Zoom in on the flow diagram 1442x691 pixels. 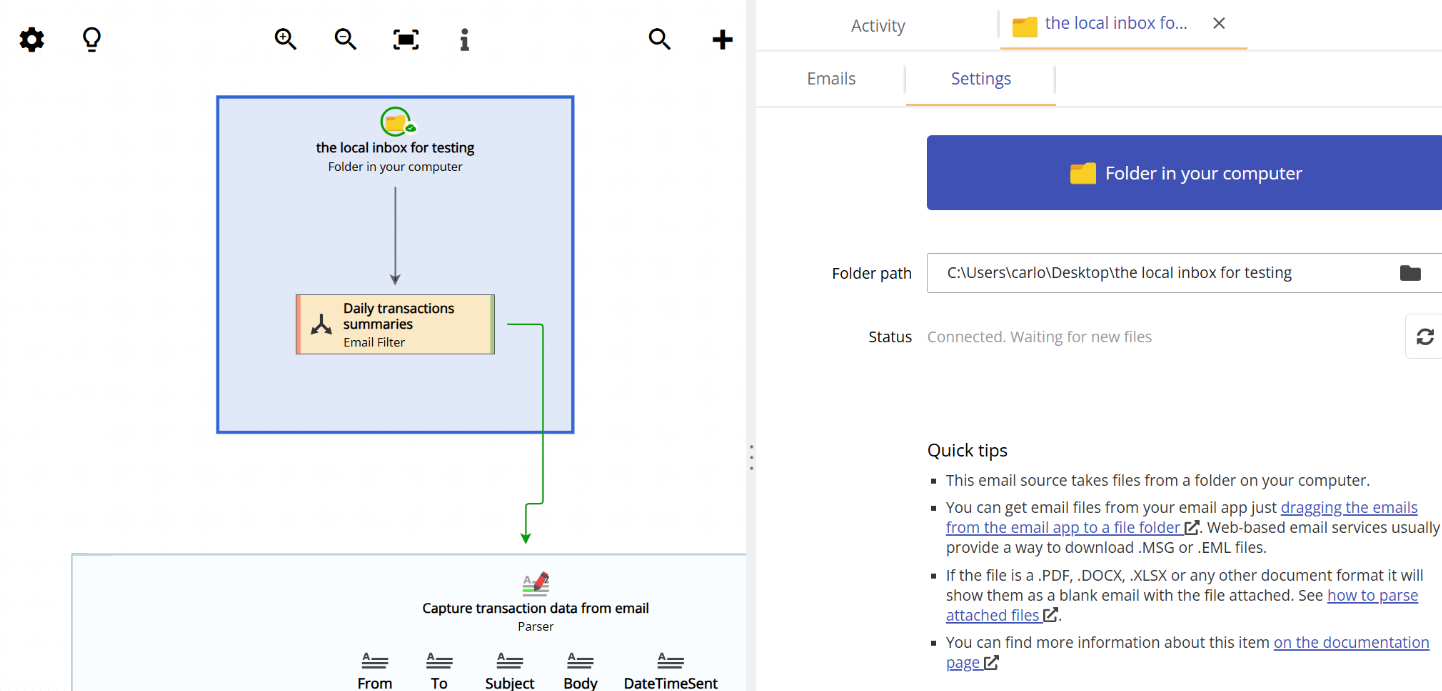pyautogui.click(x=285, y=39)
